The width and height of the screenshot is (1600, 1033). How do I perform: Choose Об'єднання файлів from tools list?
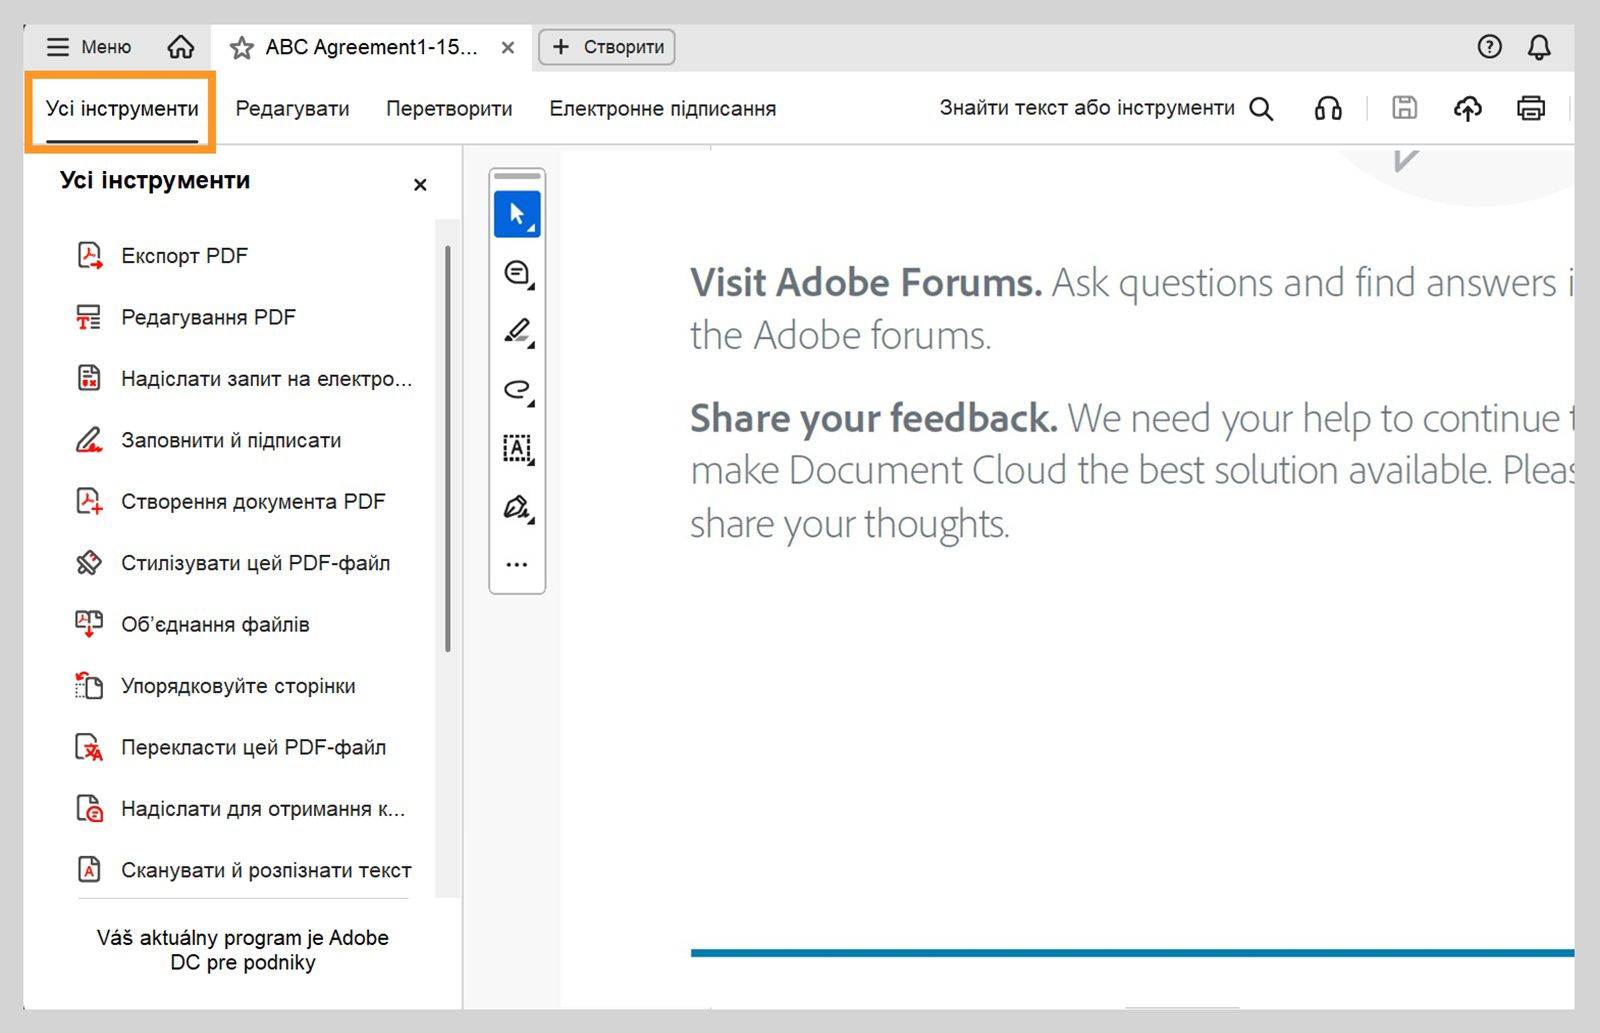pos(215,625)
